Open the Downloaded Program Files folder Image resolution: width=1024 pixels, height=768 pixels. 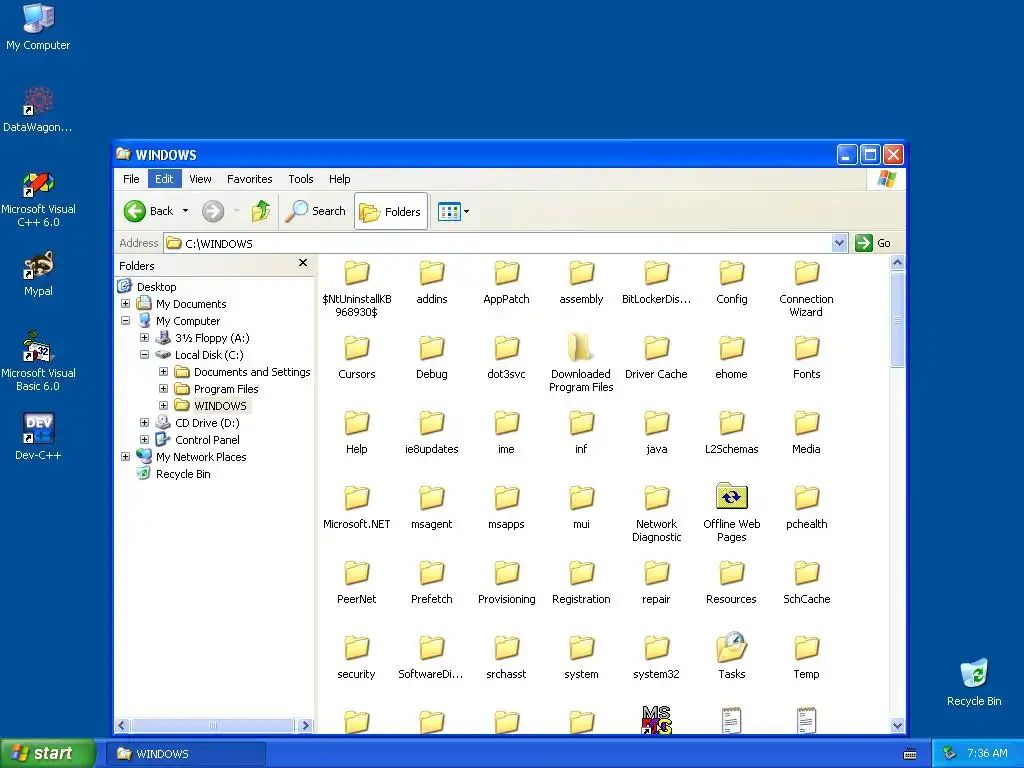[581, 361]
